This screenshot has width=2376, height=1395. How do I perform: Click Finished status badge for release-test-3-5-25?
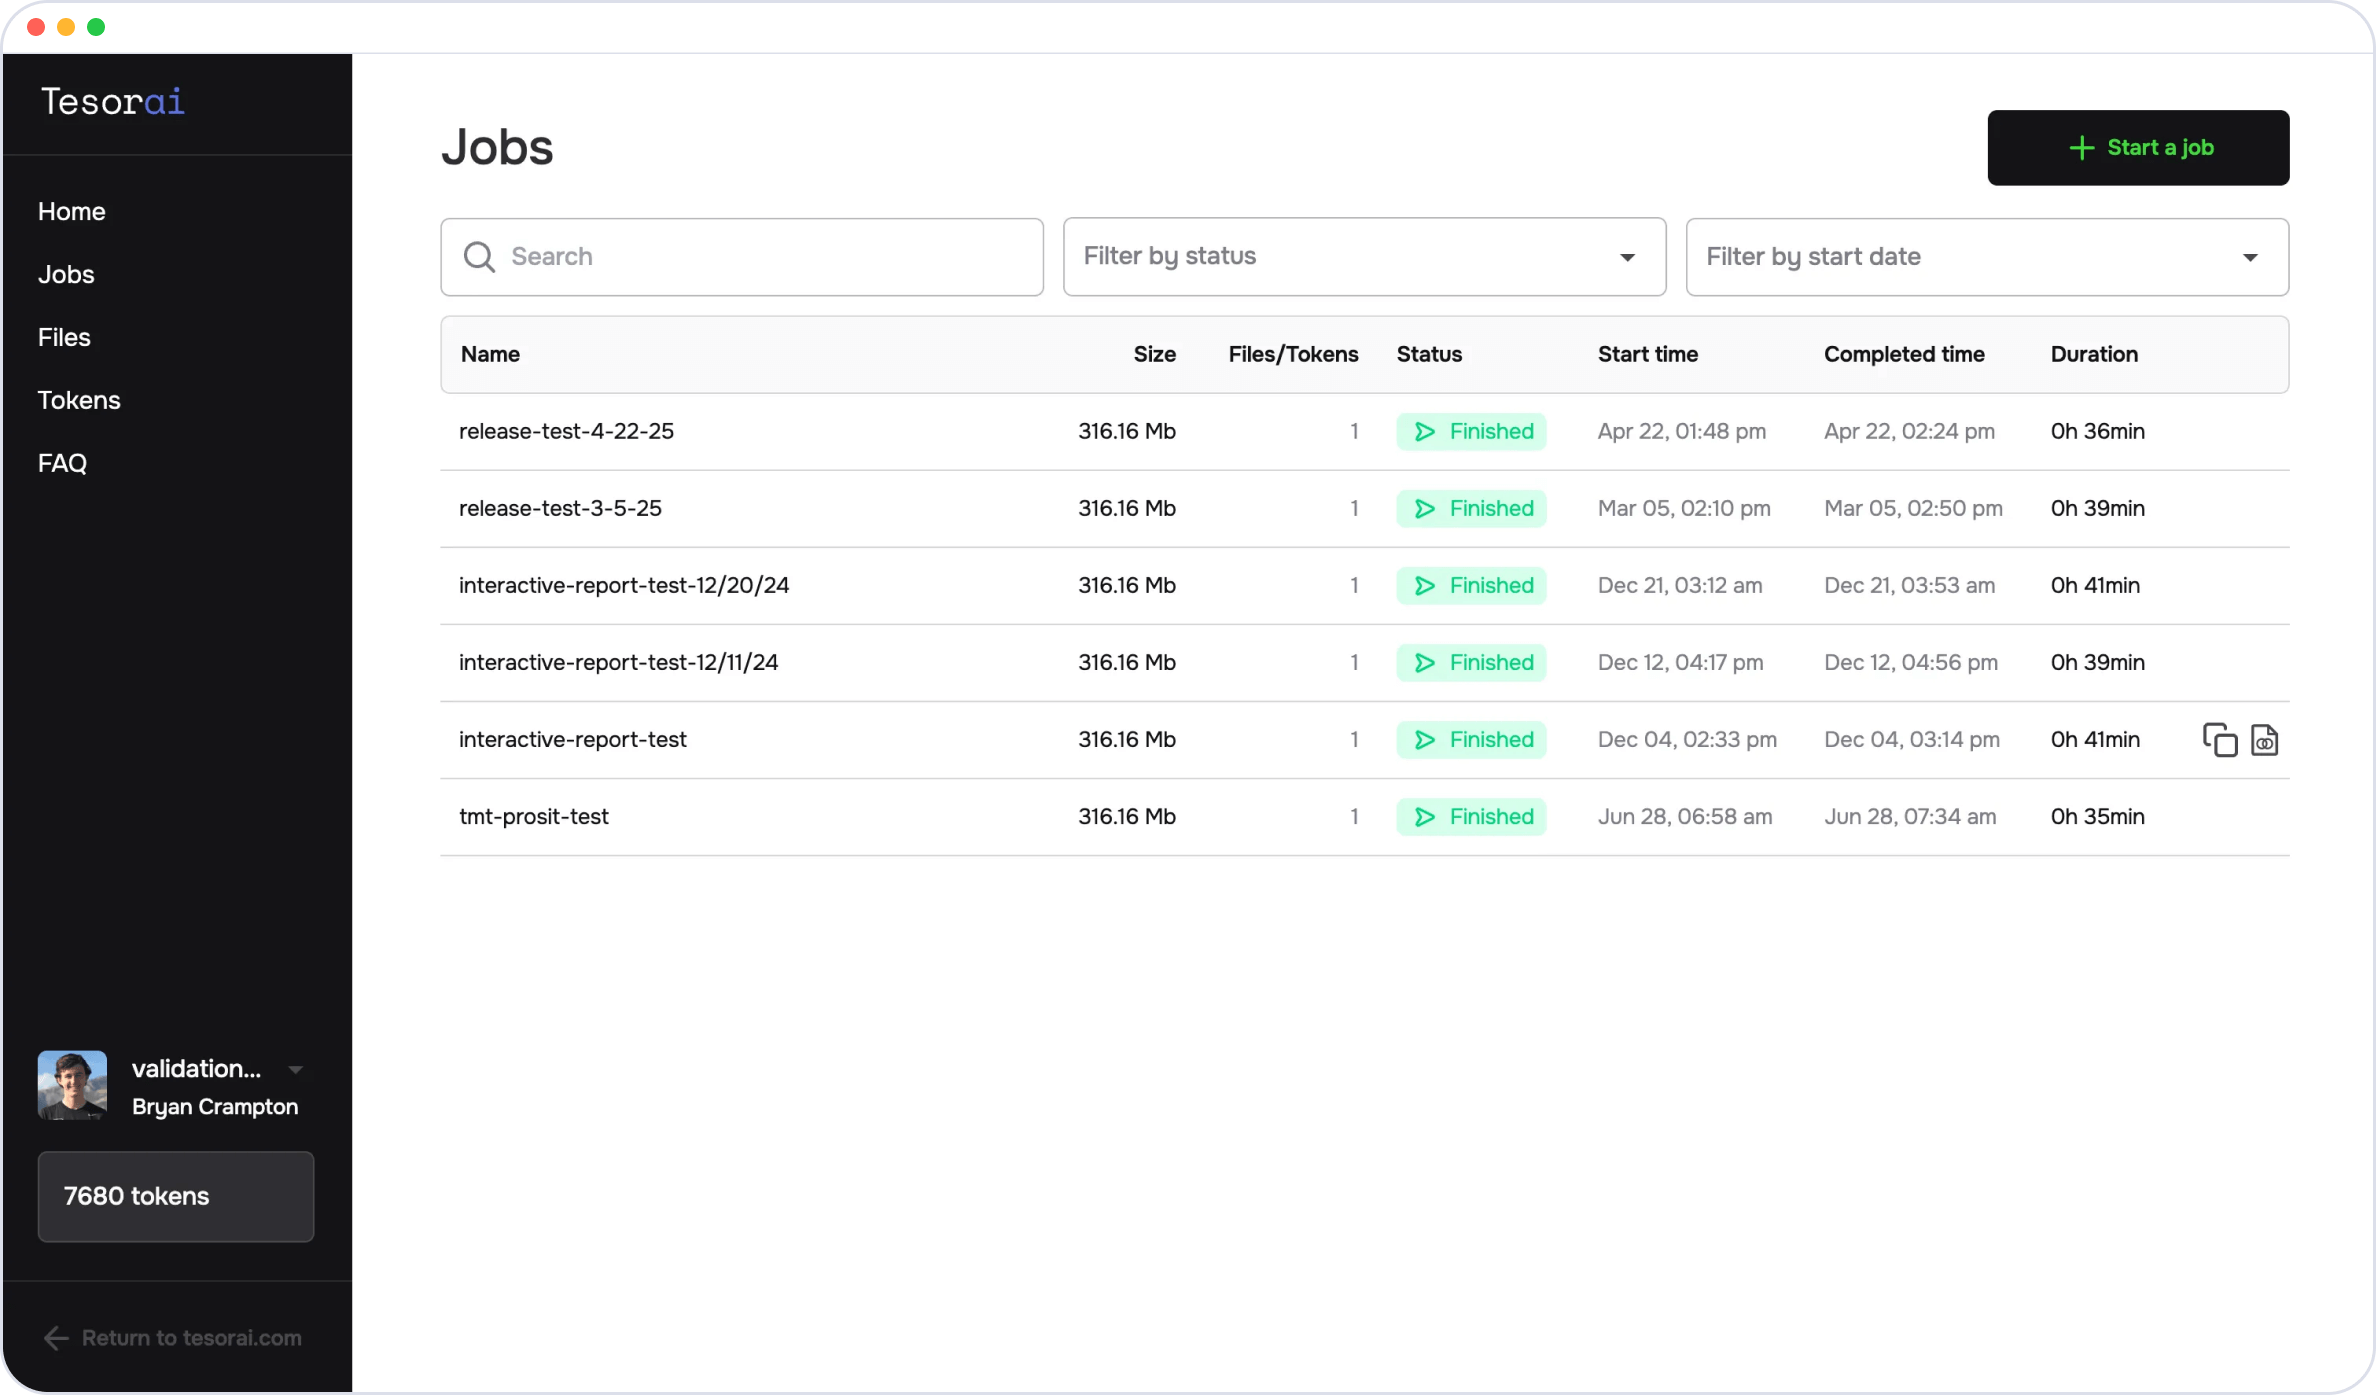coord(1471,509)
